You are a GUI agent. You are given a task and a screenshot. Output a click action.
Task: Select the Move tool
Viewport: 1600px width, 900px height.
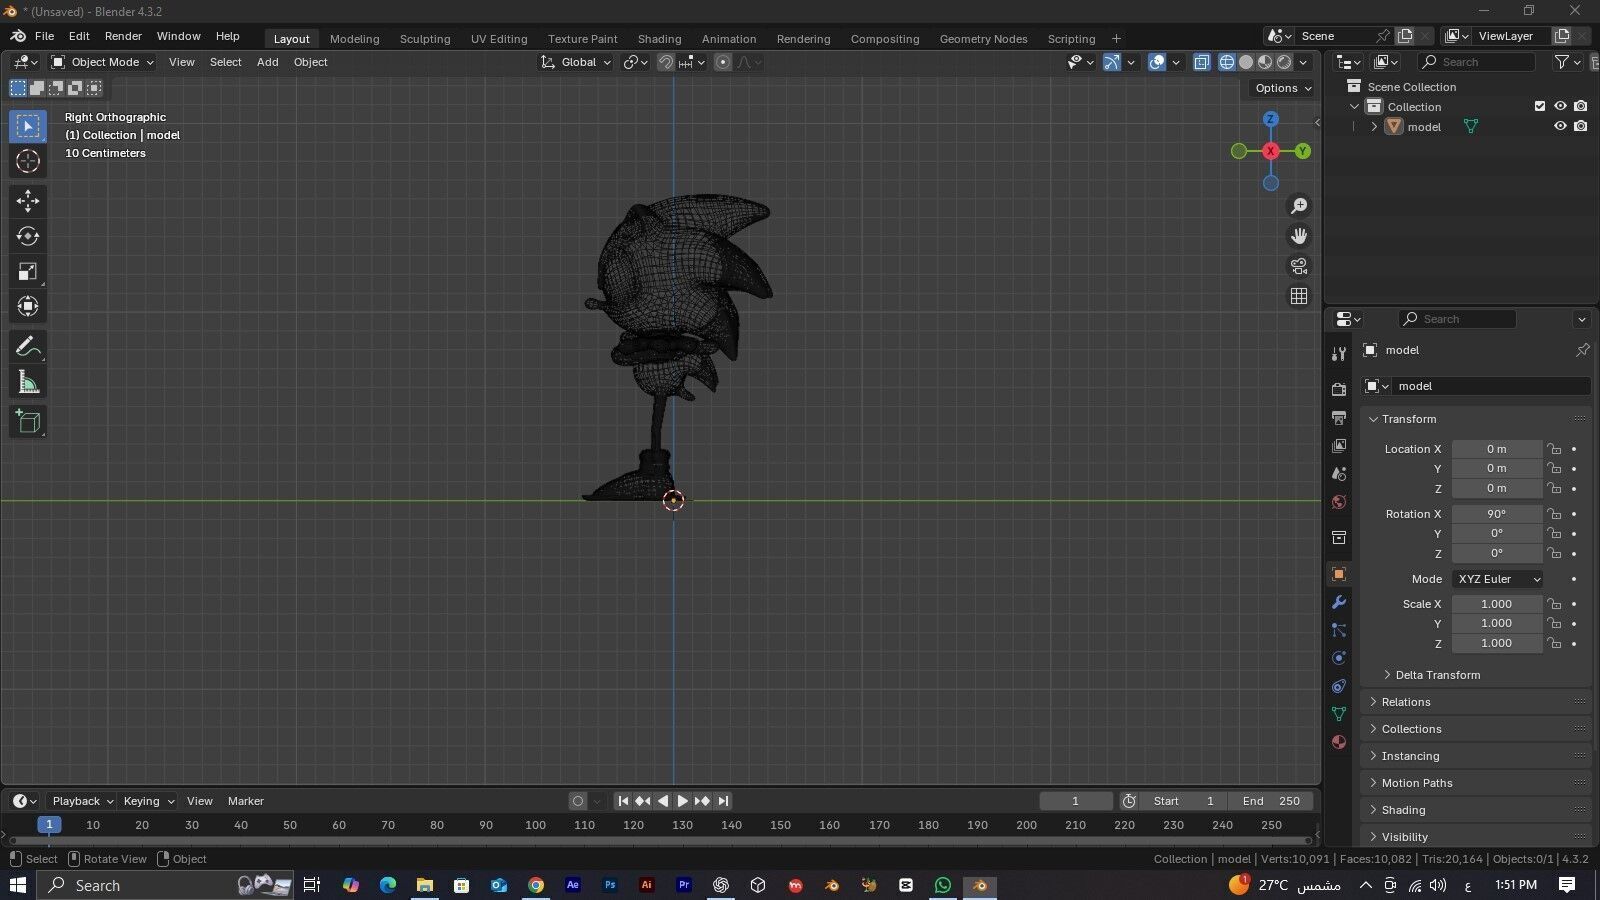click(x=28, y=201)
